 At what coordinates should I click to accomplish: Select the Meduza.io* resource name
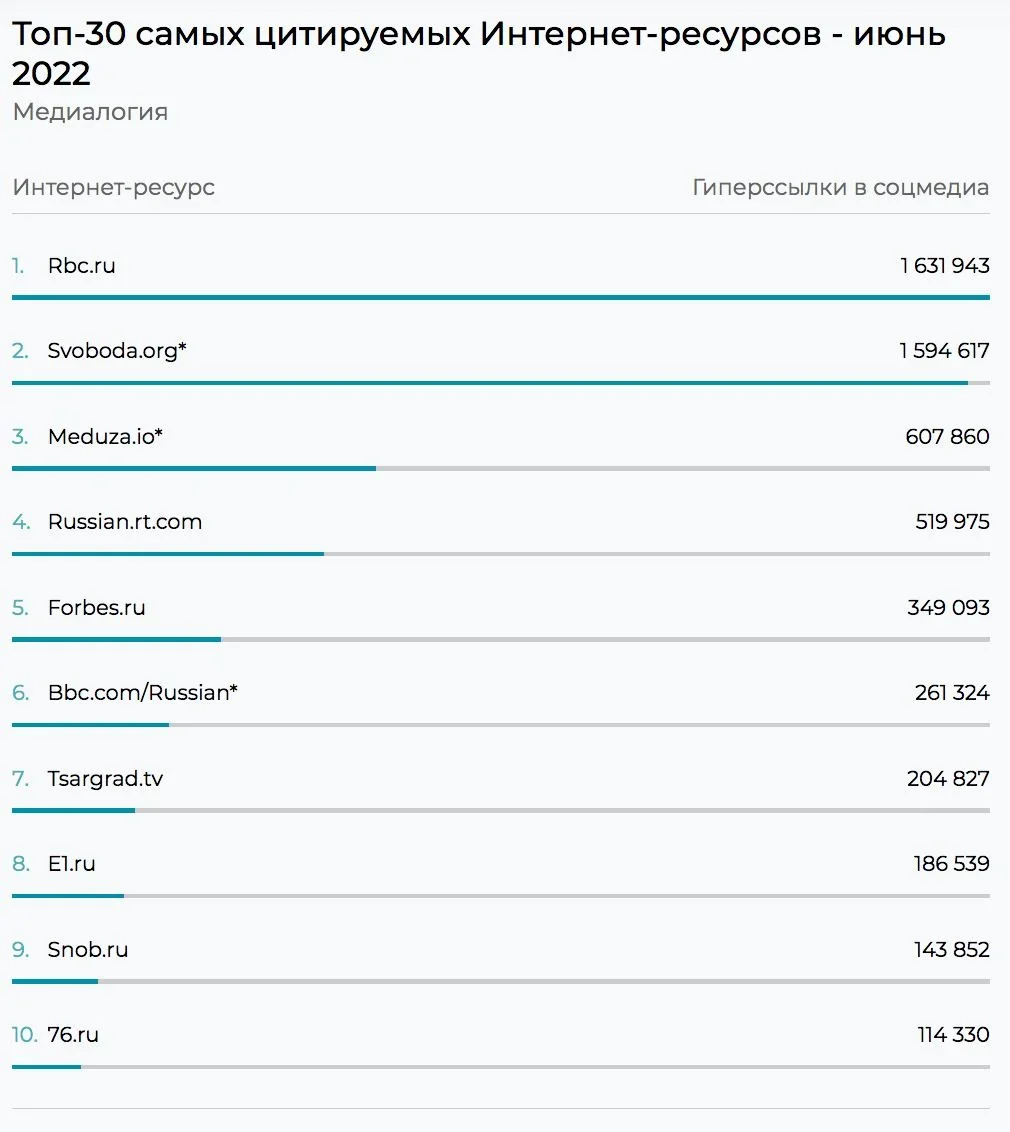click(x=105, y=437)
